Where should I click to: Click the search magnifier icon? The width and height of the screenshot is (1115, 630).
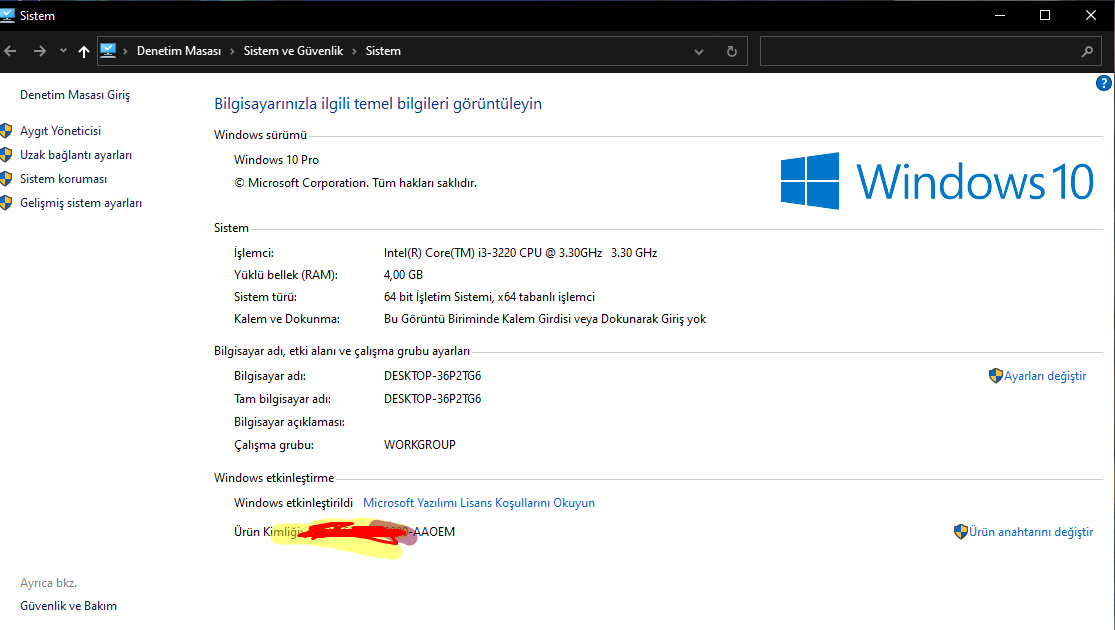pyautogui.click(x=1087, y=51)
